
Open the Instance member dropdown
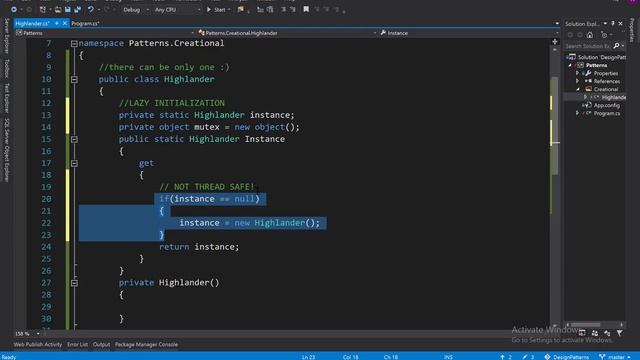coord(469,33)
